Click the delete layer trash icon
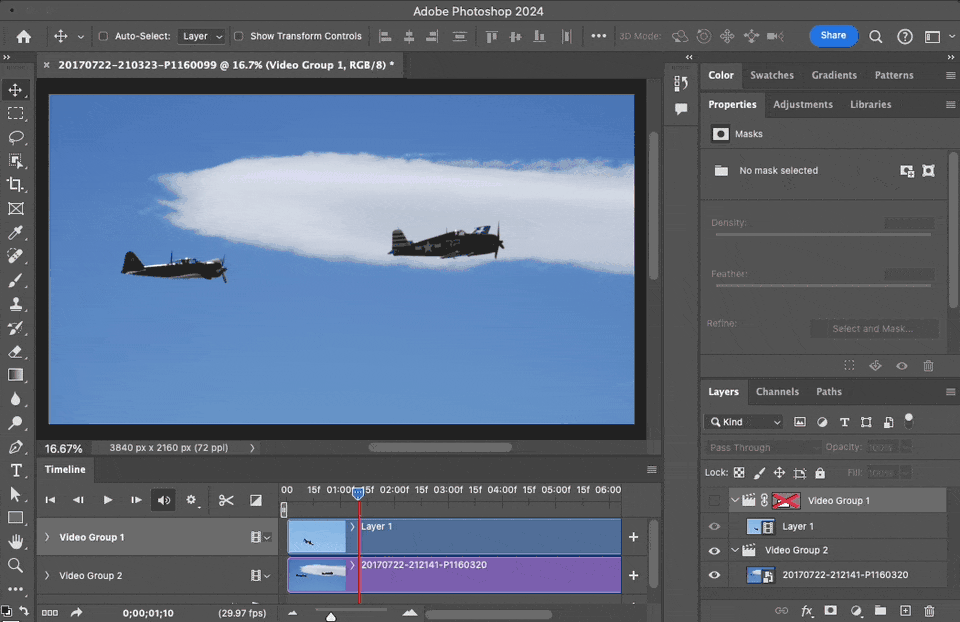The height and width of the screenshot is (622, 960). tap(929, 610)
